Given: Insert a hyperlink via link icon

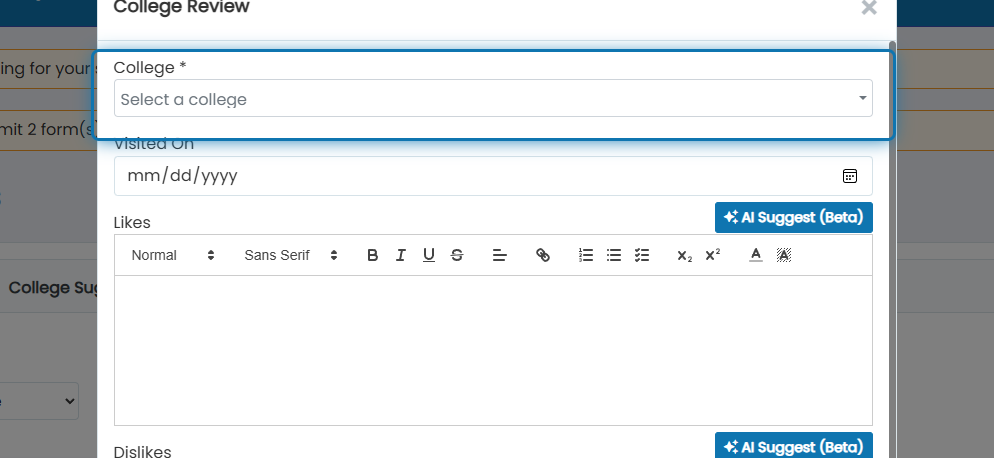Looking at the screenshot, I should 543,255.
